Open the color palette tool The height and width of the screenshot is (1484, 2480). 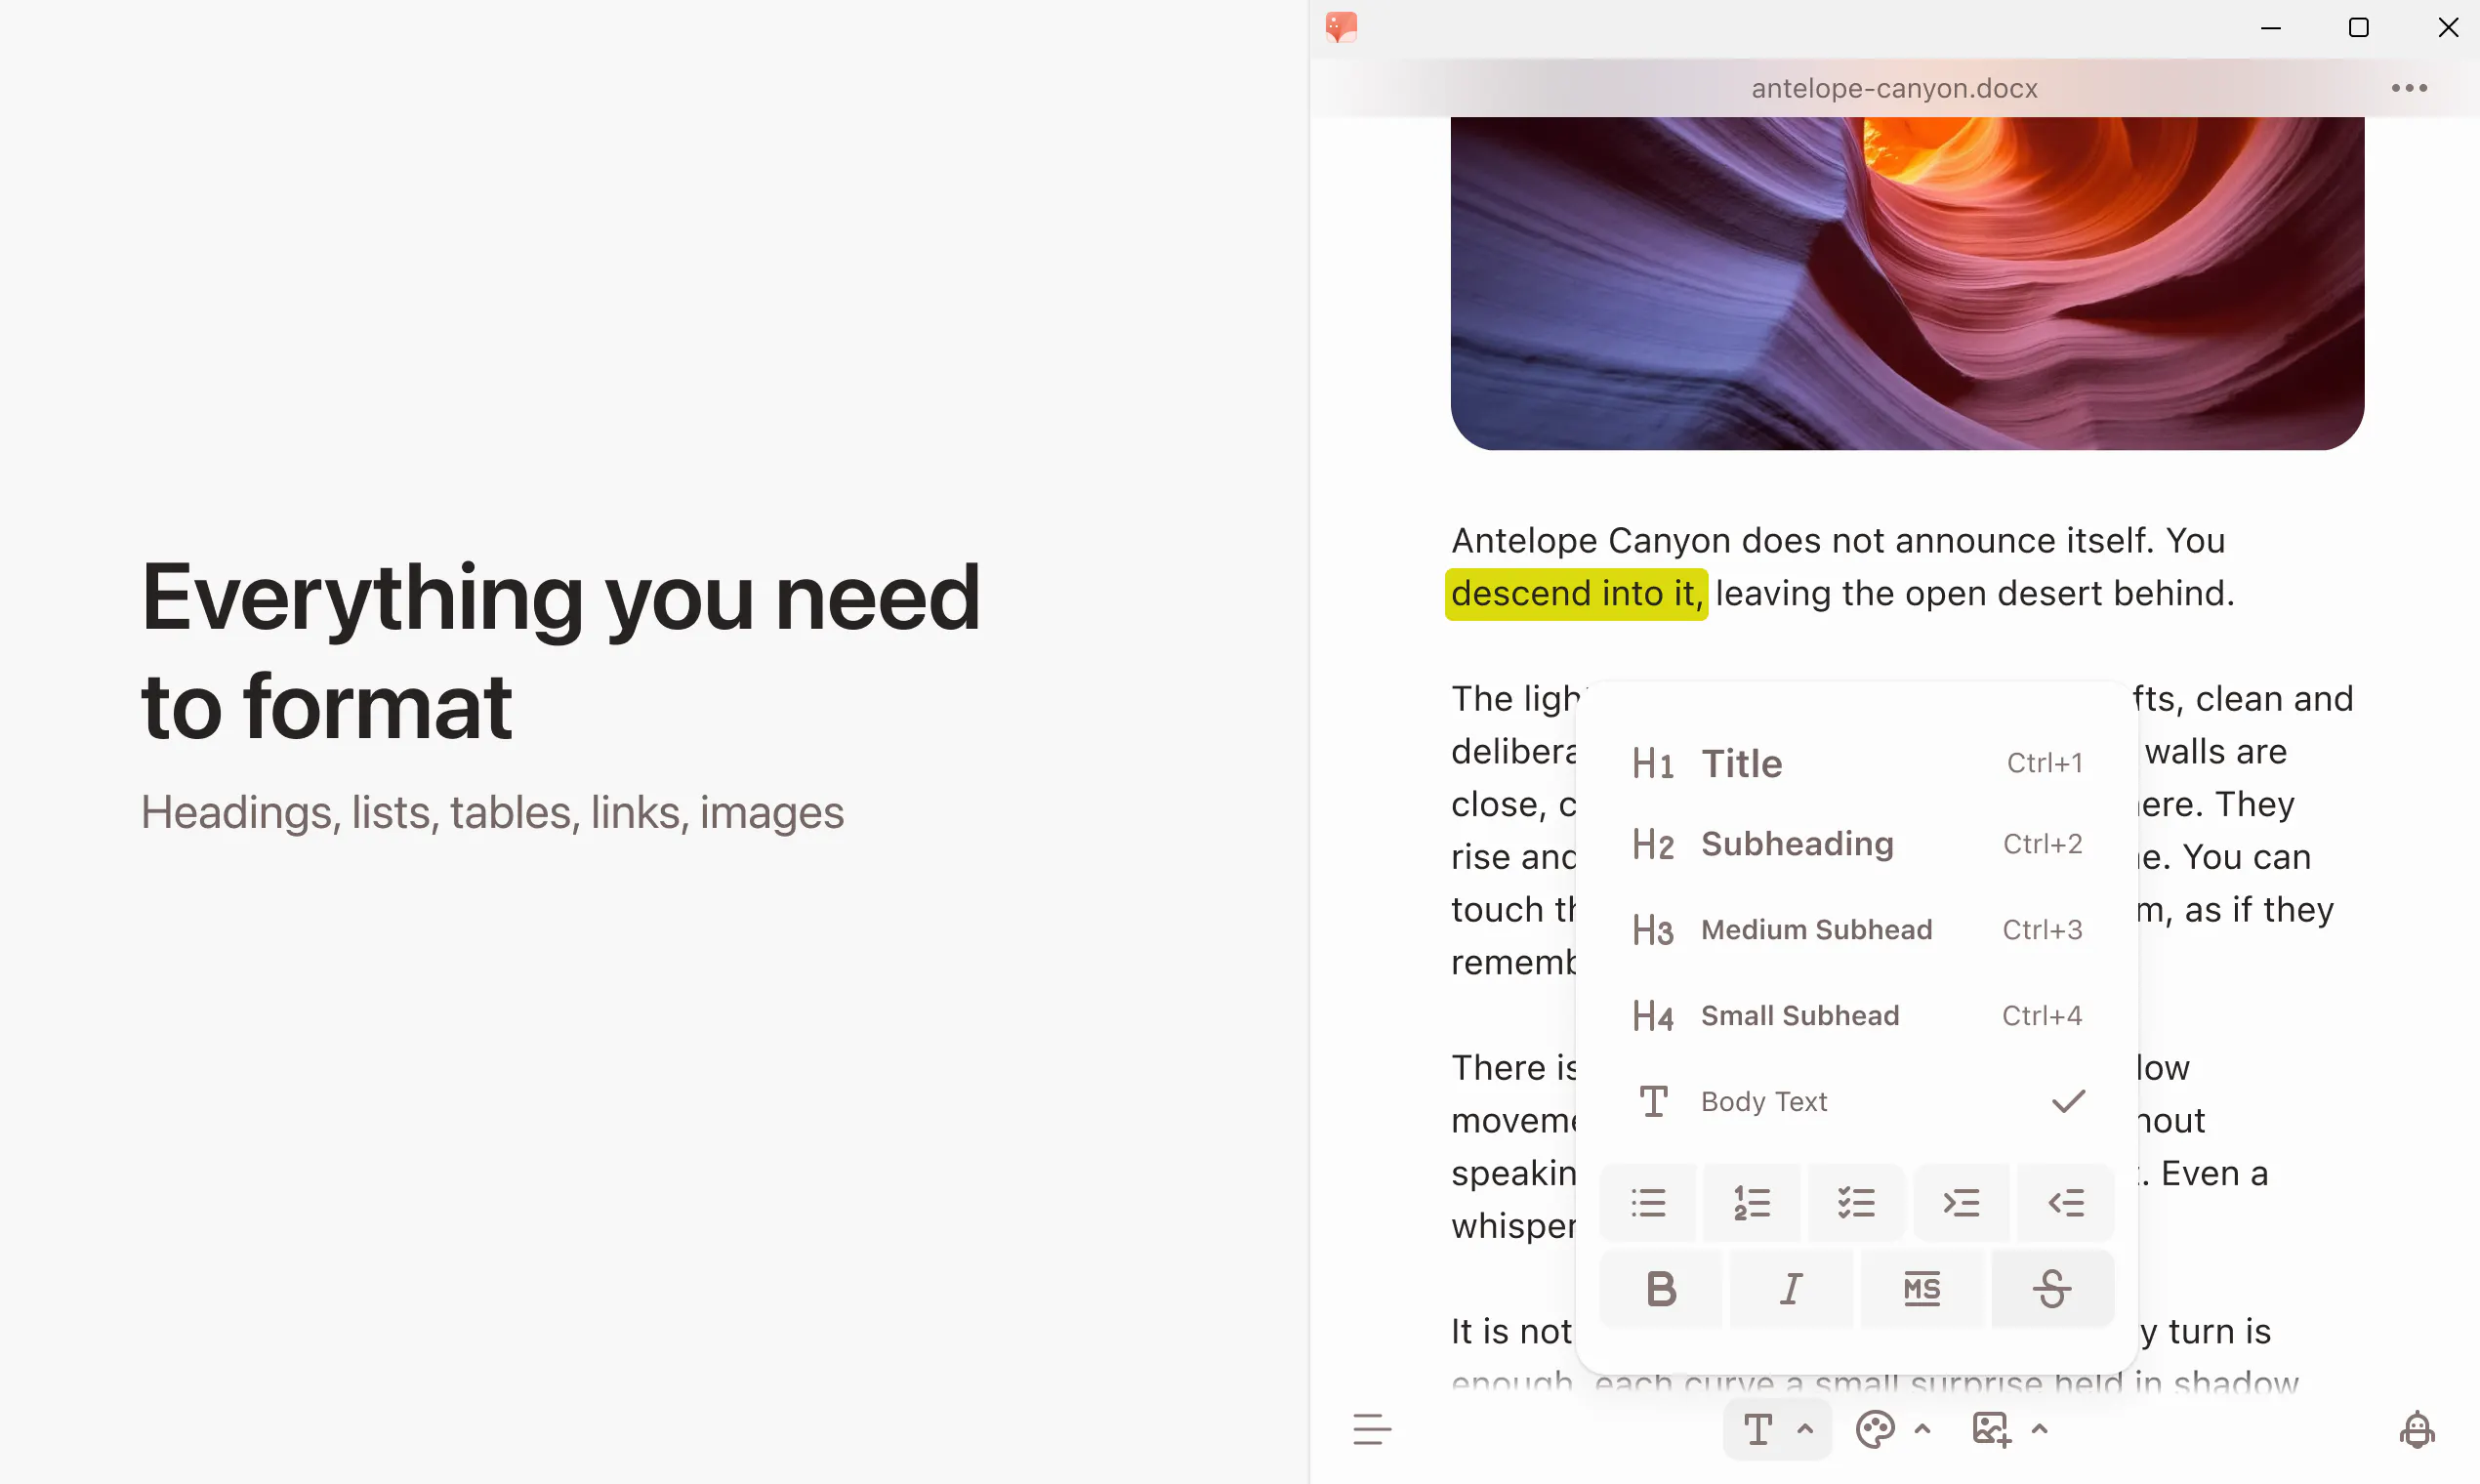pos(1875,1430)
